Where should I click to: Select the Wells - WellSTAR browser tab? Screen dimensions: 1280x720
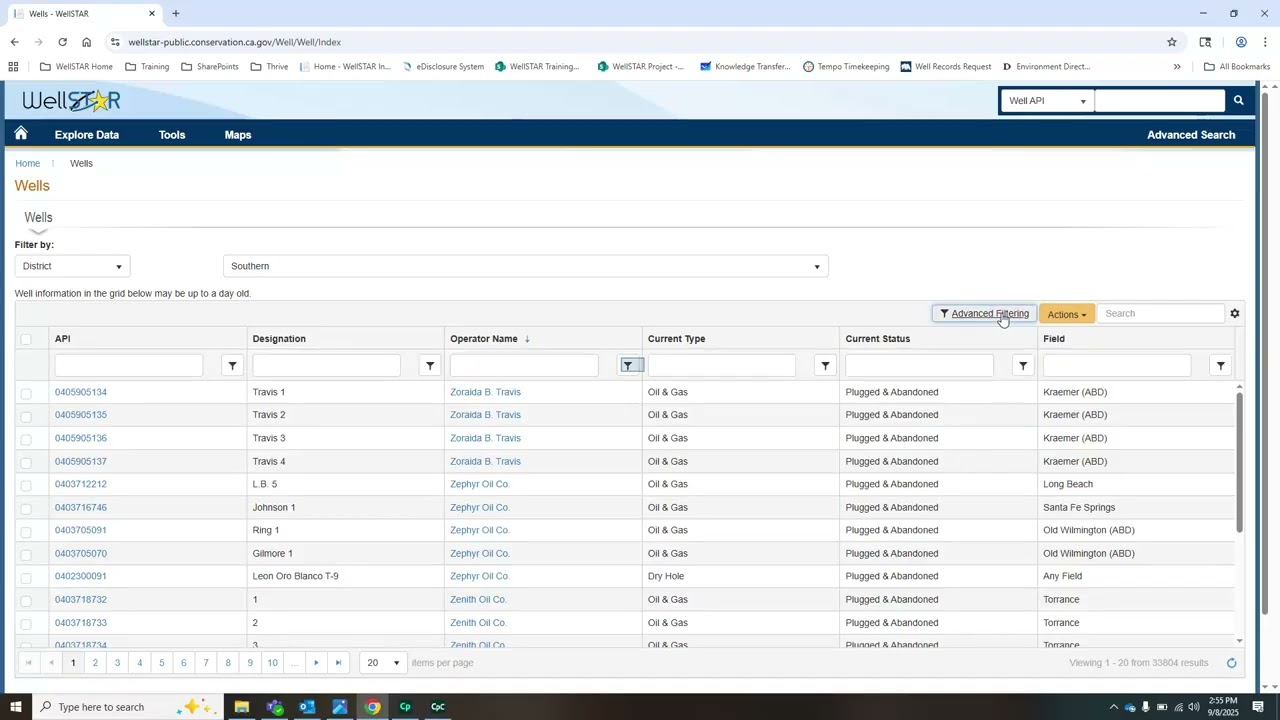[84, 14]
